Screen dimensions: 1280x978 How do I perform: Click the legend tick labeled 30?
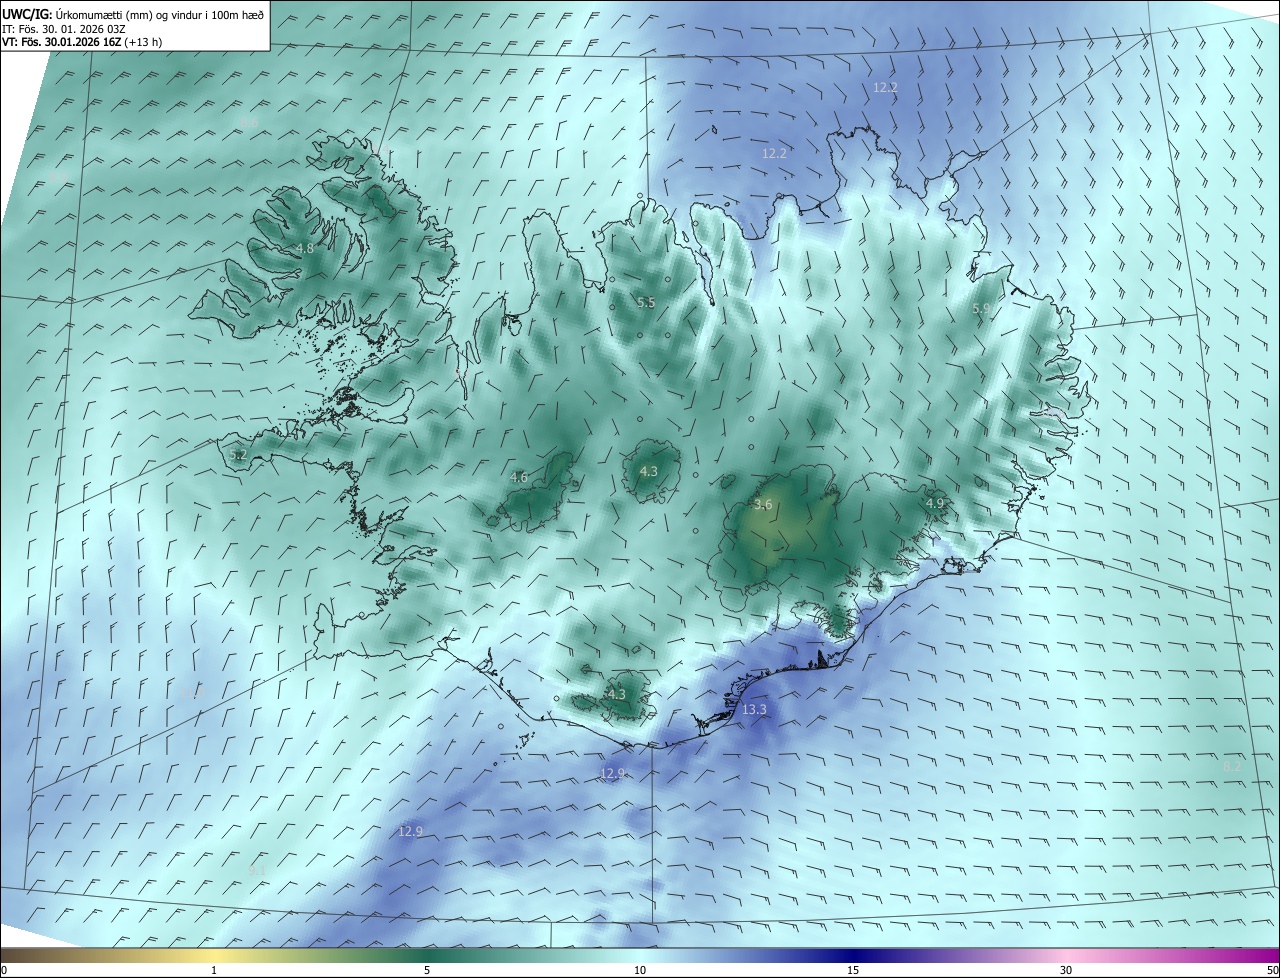pos(1066,970)
